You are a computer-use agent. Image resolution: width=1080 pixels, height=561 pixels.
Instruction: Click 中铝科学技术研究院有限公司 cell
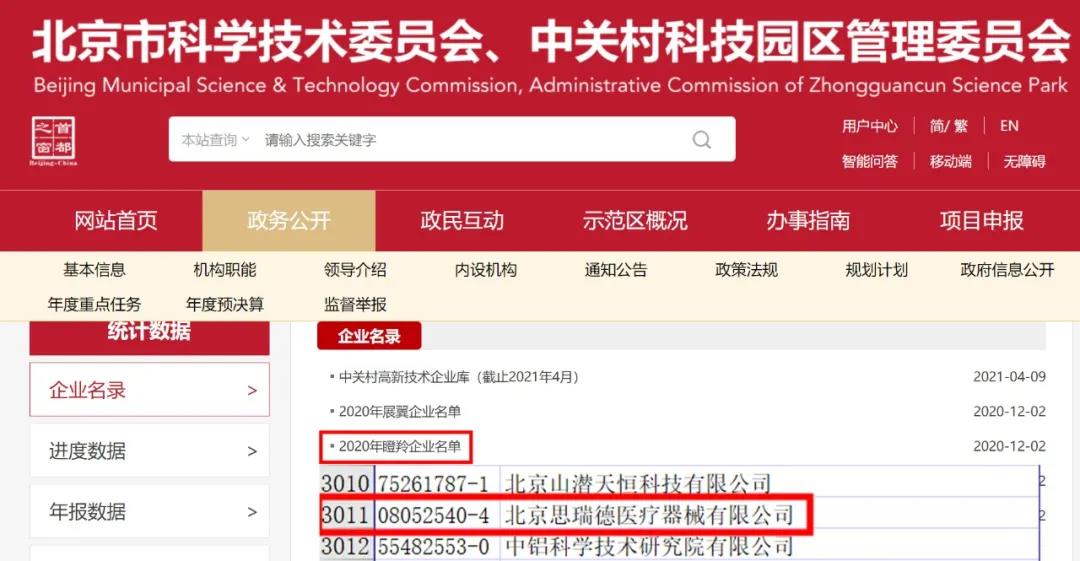click(x=650, y=547)
